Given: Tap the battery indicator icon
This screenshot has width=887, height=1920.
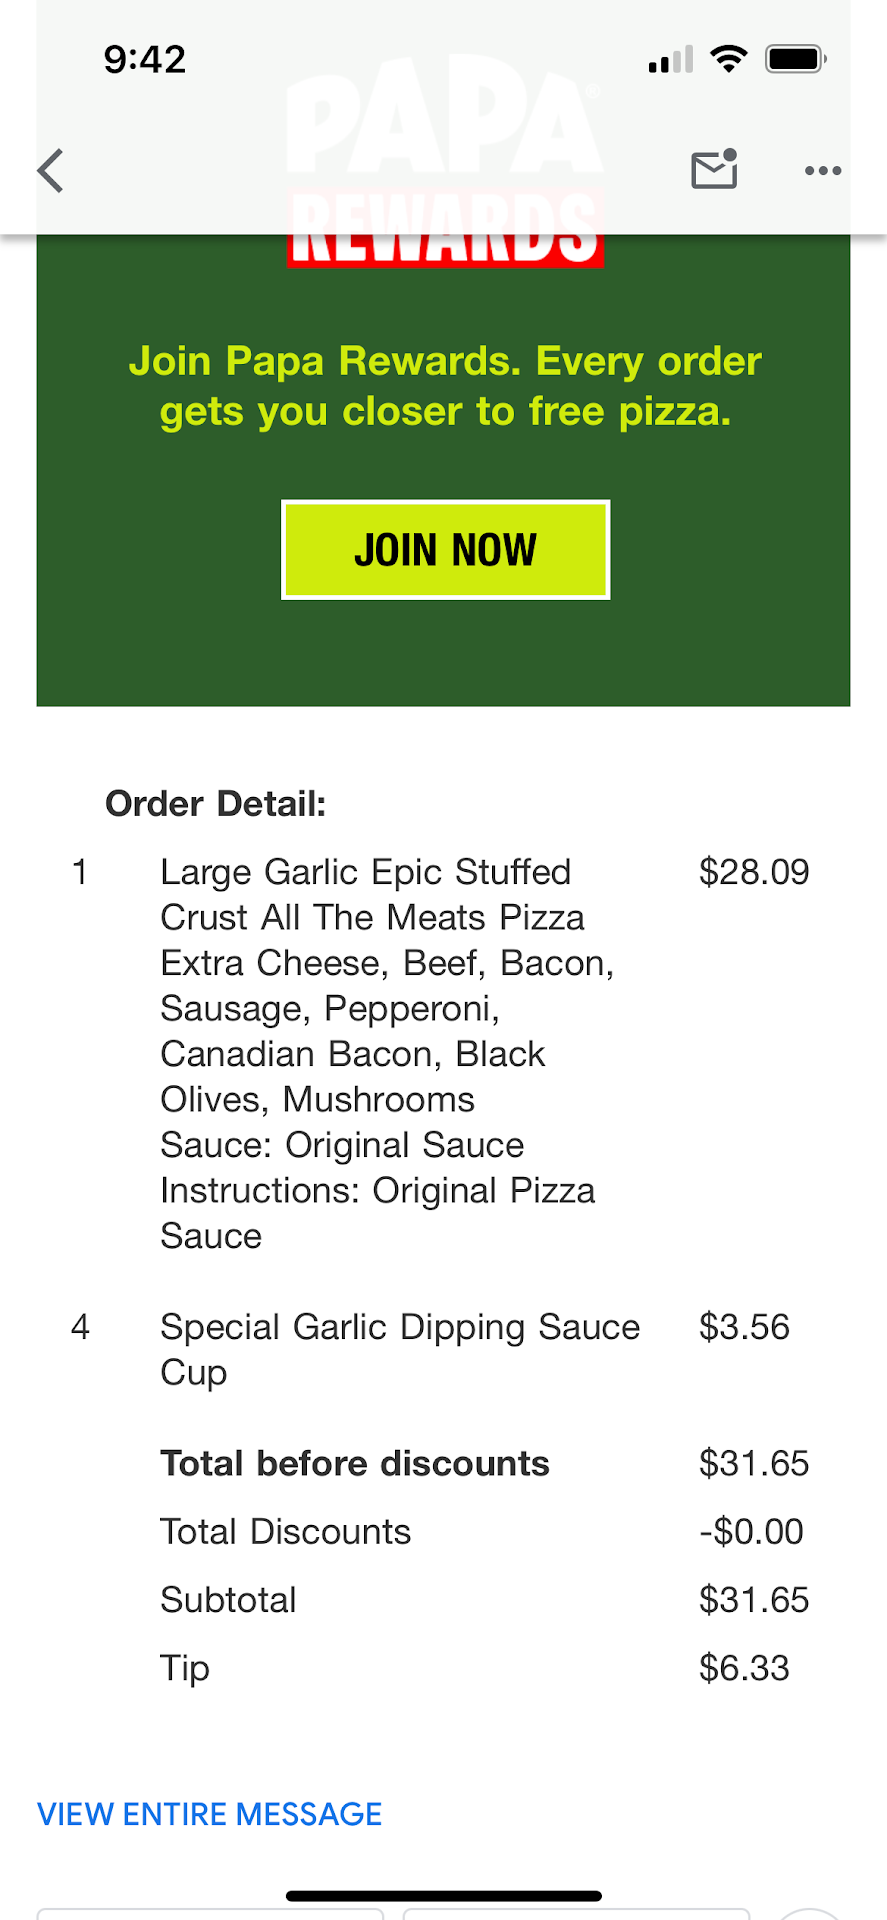Looking at the screenshot, I should 796,59.
